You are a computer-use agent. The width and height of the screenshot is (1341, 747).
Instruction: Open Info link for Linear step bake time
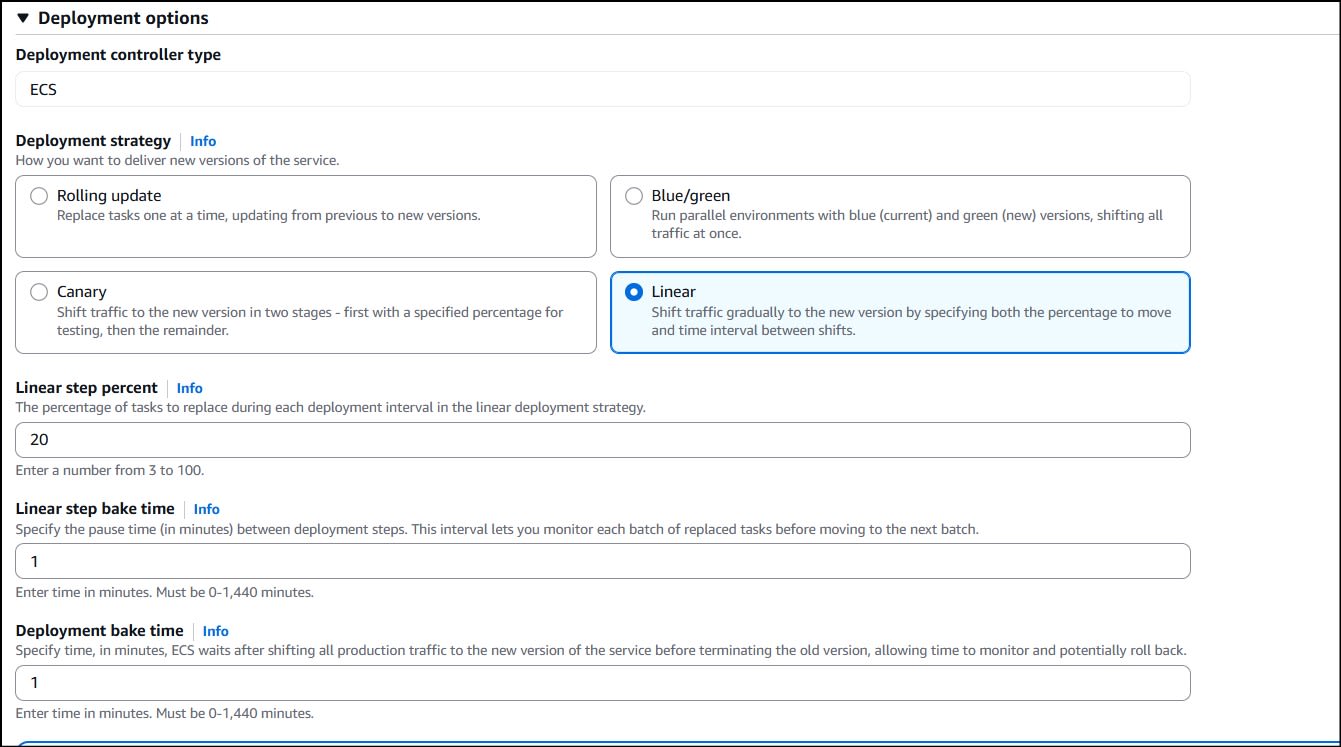click(206, 509)
